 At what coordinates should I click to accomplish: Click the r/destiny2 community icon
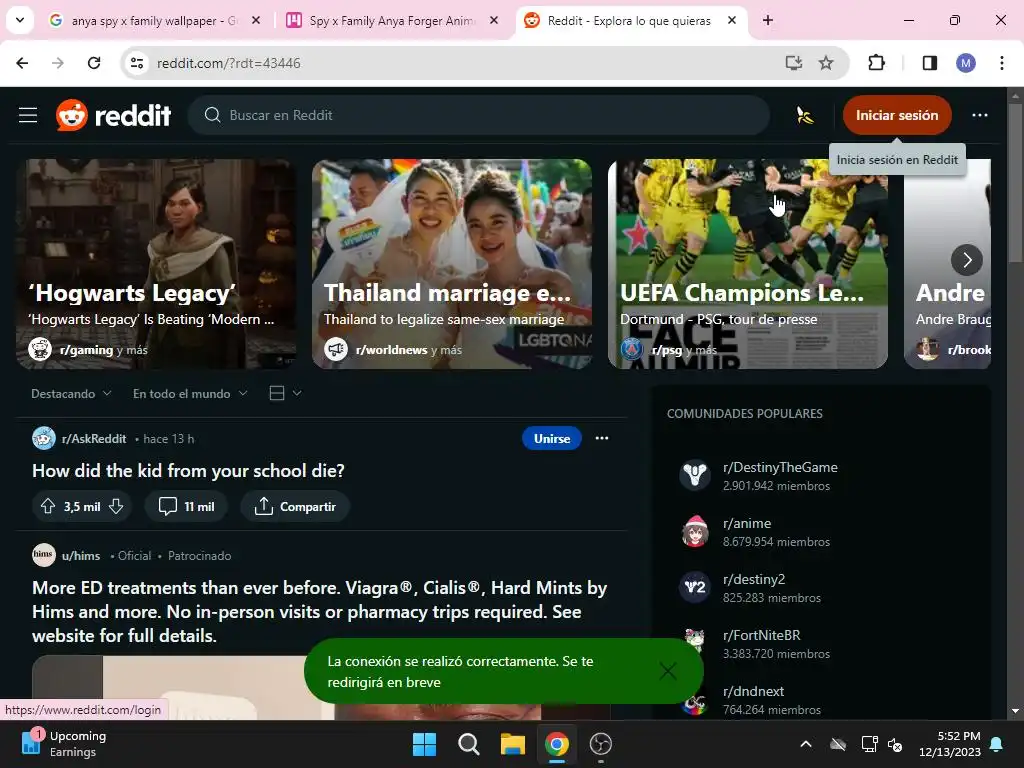coord(695,587)
